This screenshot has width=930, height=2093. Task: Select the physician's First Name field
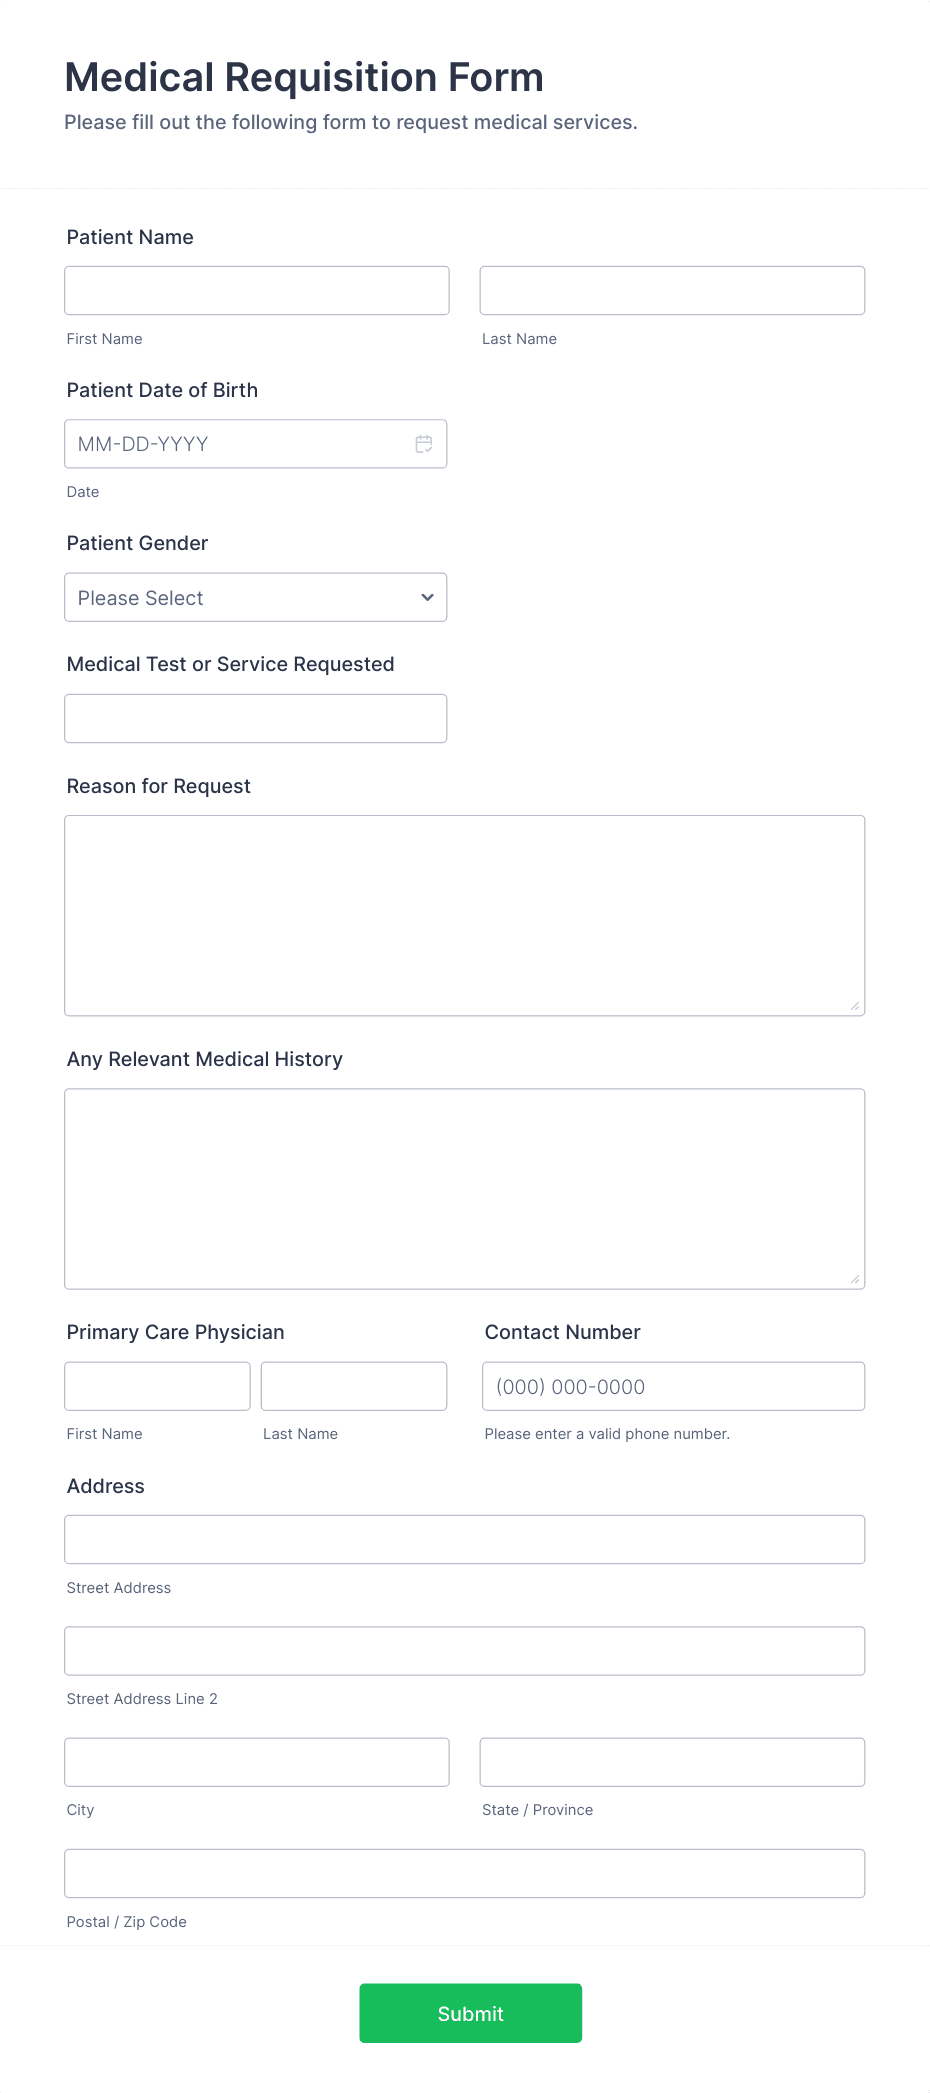click(157, 1386)
